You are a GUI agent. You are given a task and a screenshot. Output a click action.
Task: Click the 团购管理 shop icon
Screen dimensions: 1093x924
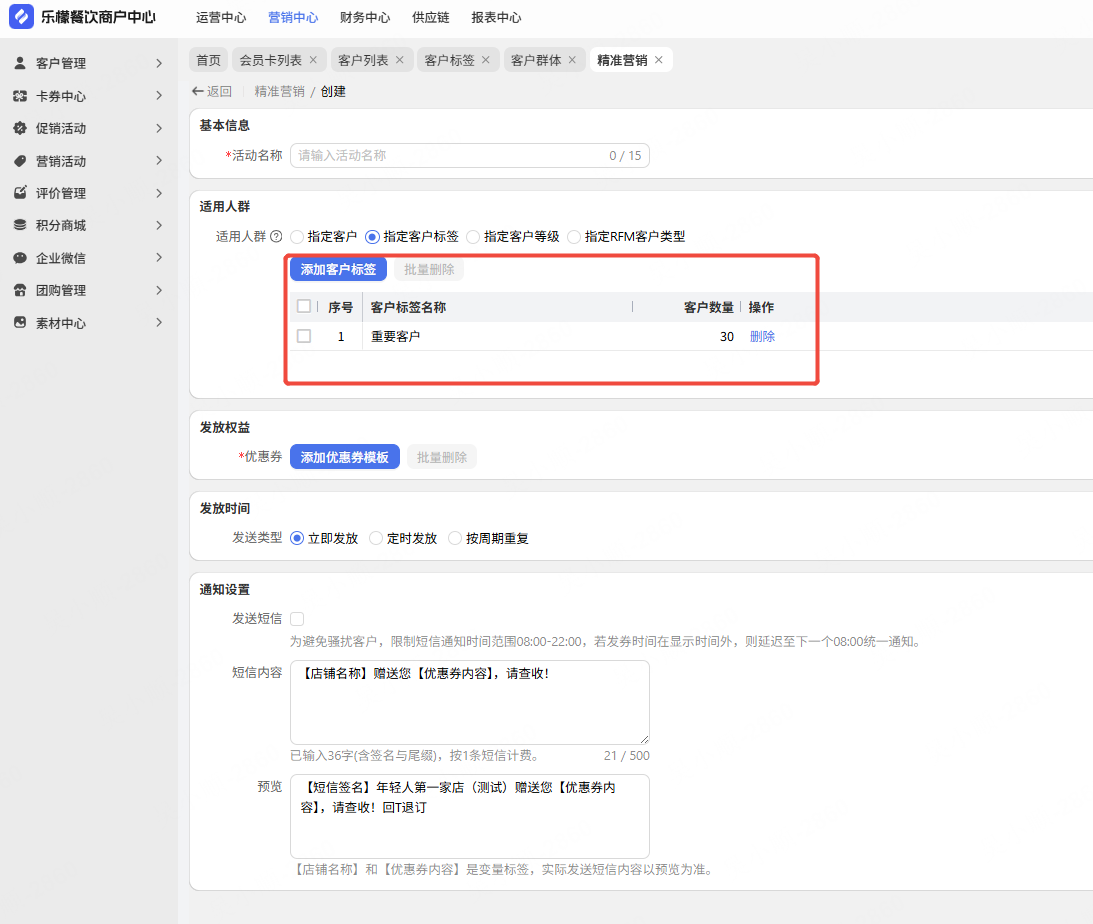pyautogui.click(x=20, y=290)
